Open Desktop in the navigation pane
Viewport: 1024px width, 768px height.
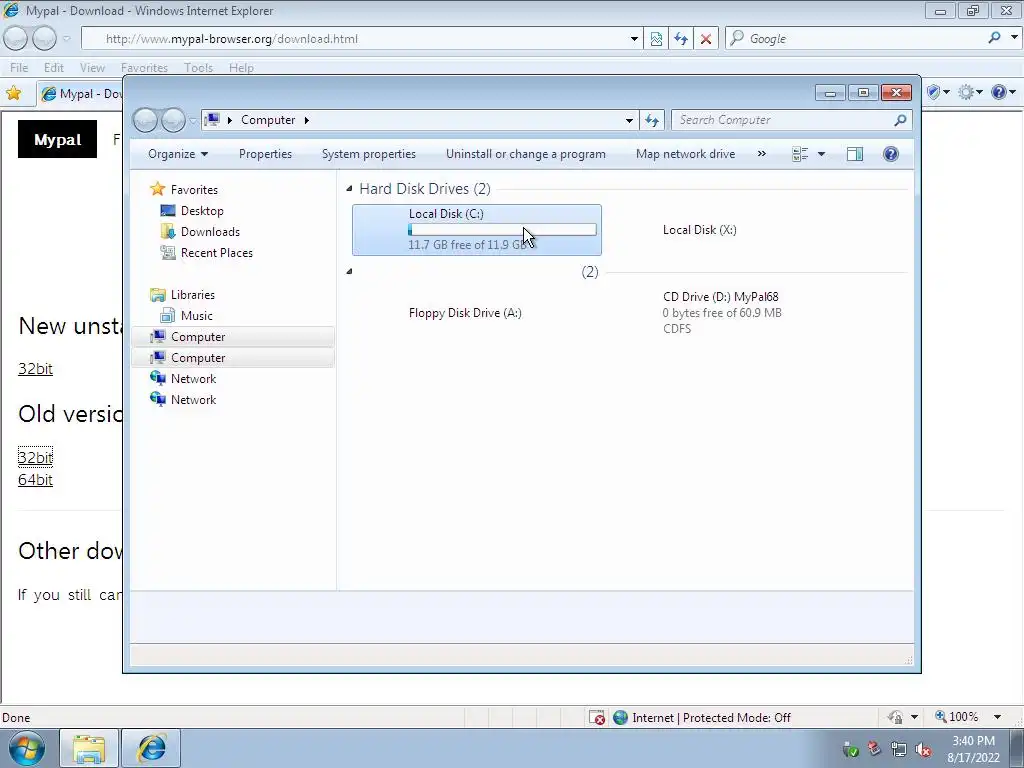pyautogui.click(x=202, y=211)
